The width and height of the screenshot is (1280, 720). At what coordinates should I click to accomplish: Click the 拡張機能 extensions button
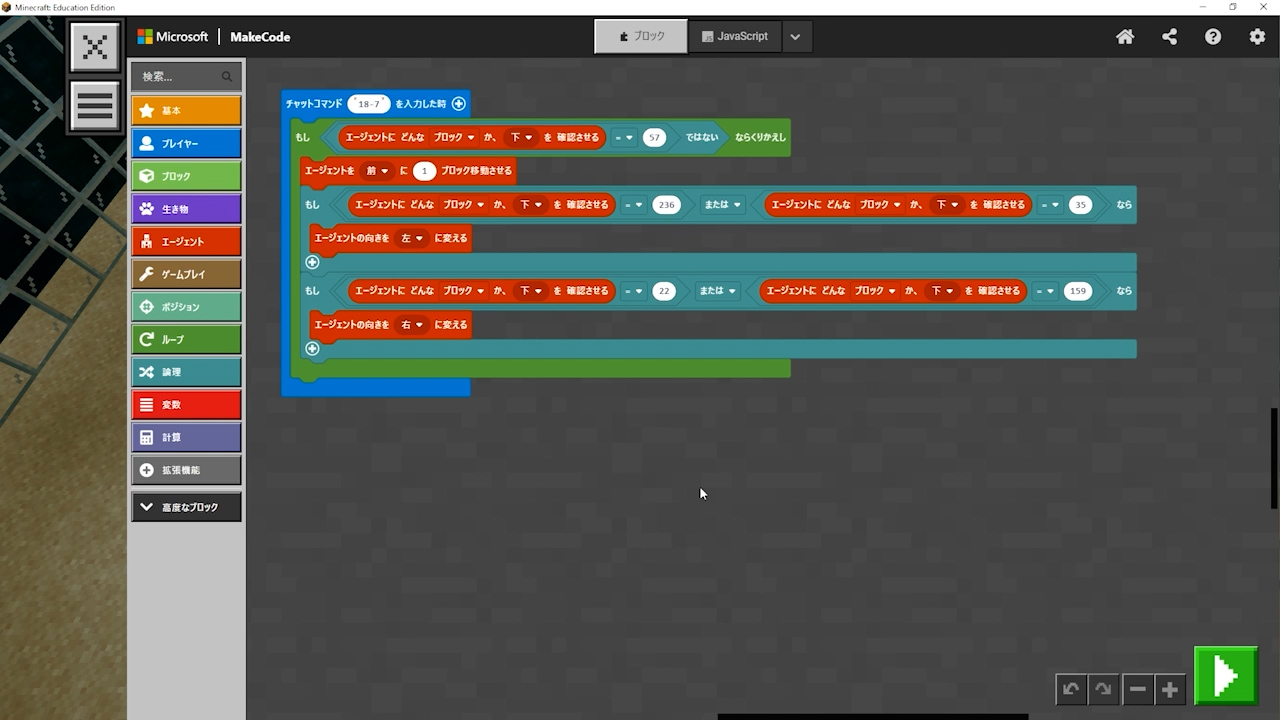(x=186, y=470)
